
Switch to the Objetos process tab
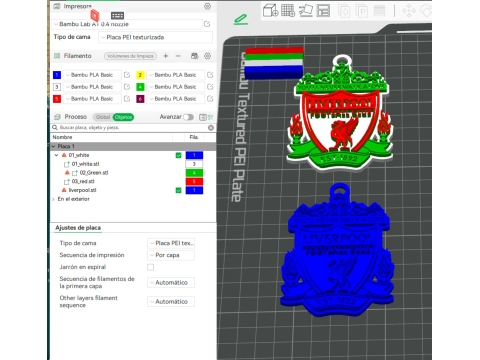[x=123, y=117]
